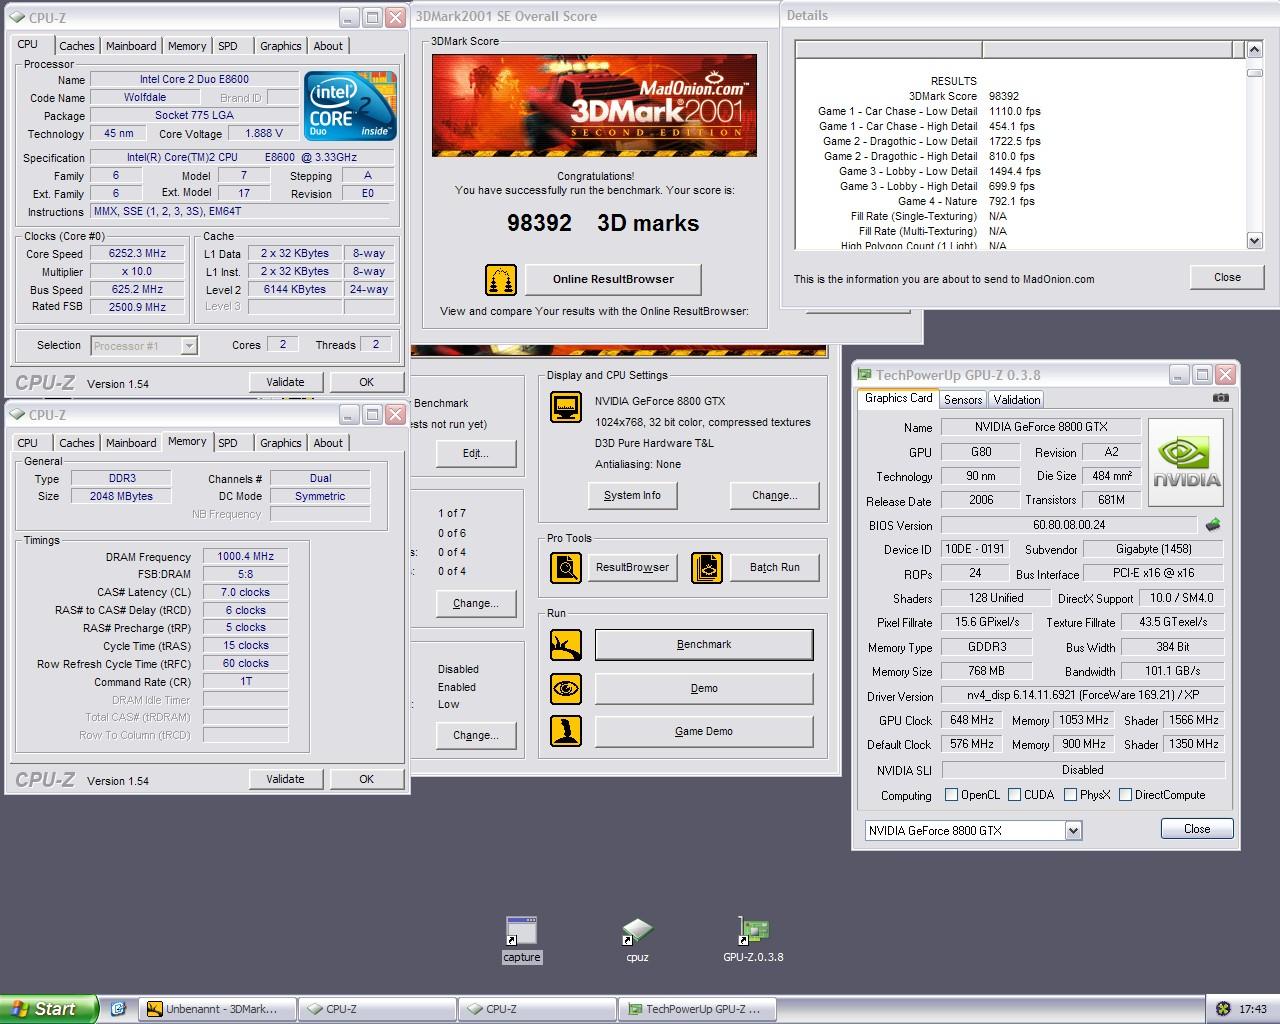Screen dimensions: 1280x1024
Task: Switch to Sensors tab in GPU-Z
Action: point(963,399)
